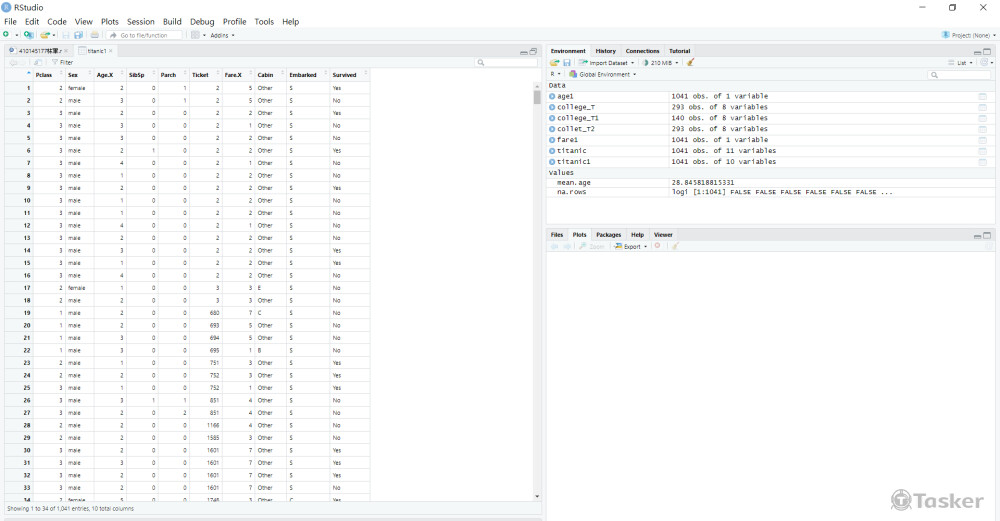Sort by the Survived column header

344,75
